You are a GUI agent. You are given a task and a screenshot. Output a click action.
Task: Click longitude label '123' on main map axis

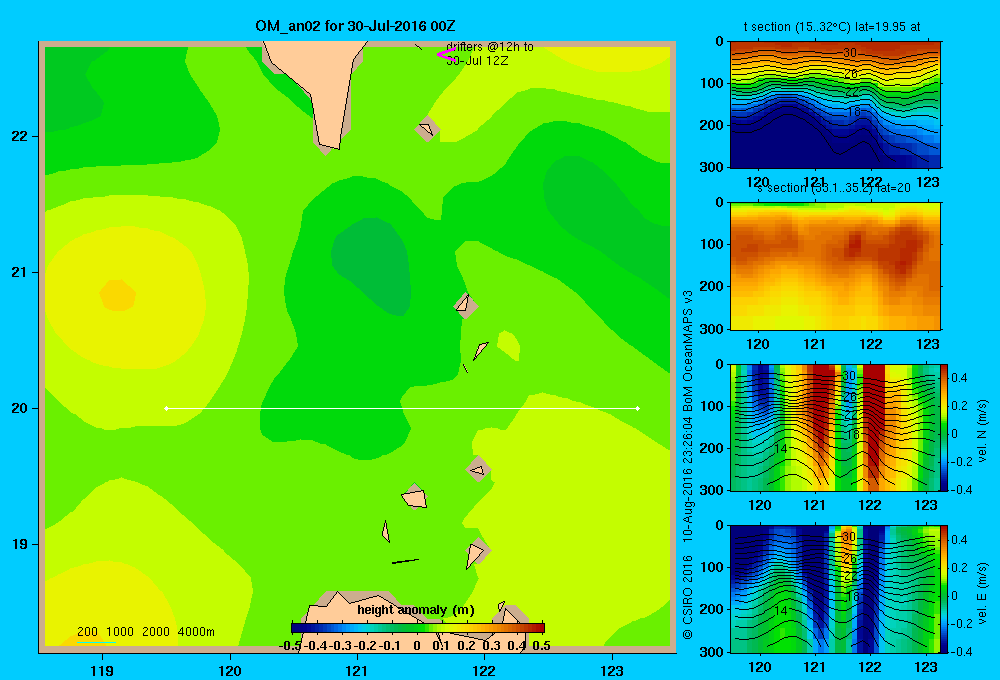pos(612,670)
